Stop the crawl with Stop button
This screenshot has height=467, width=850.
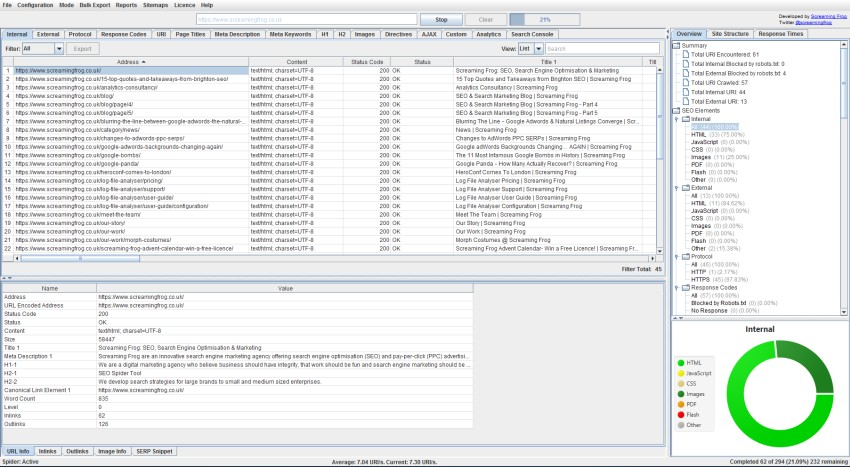tap(441, 20)
